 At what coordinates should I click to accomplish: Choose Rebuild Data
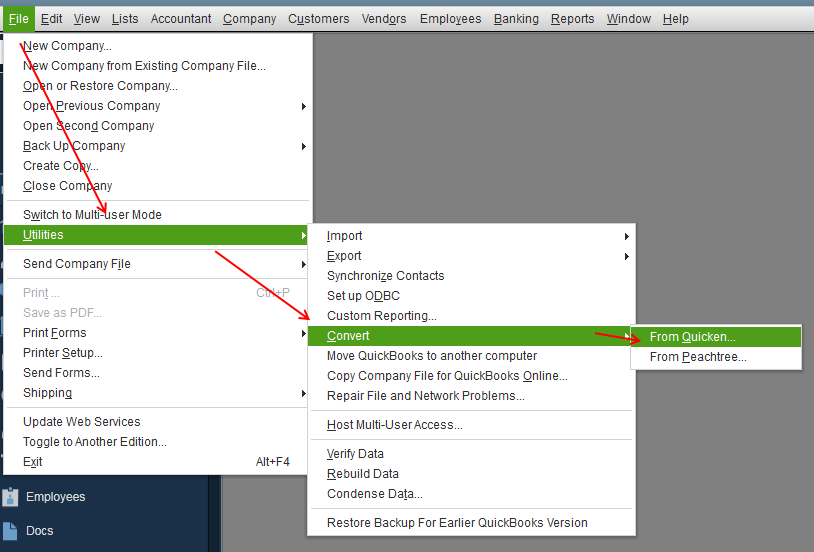[471, 474]
